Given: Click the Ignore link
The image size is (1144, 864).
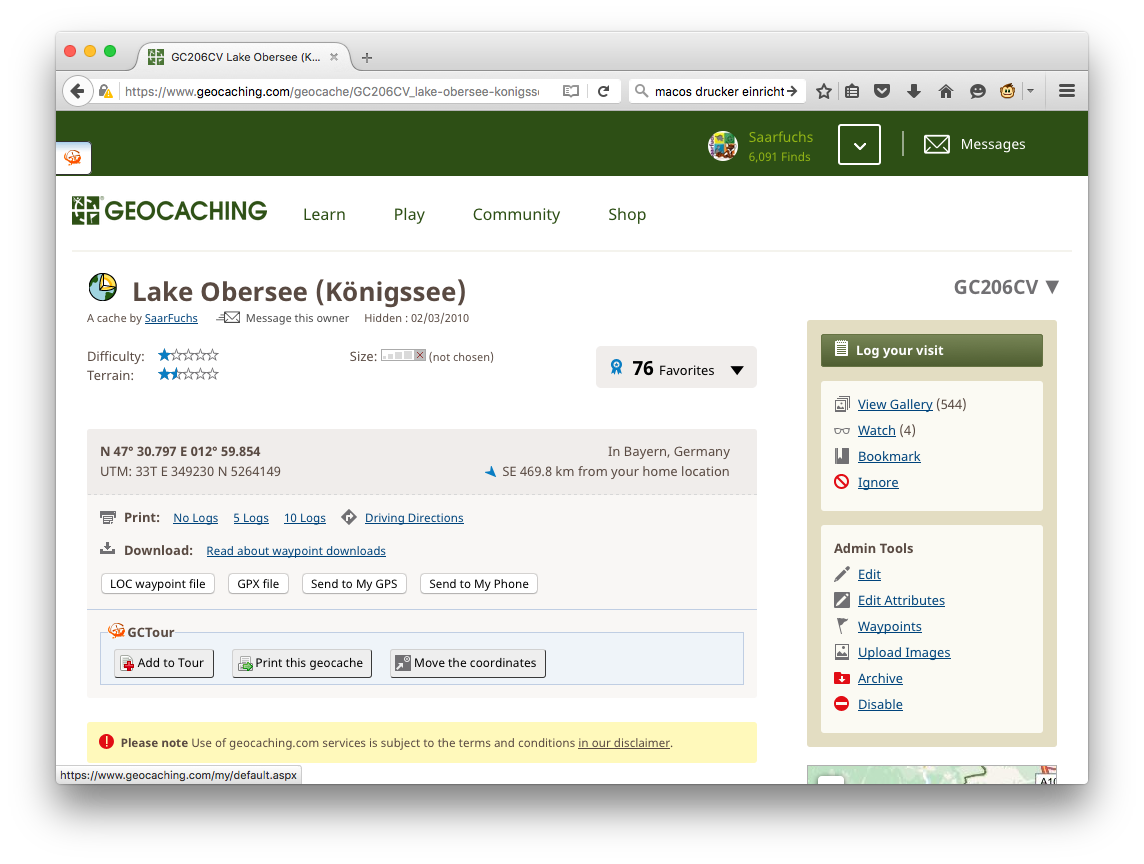Looking at the screenshot, I should pyautogui.click(x=878, y=482).
